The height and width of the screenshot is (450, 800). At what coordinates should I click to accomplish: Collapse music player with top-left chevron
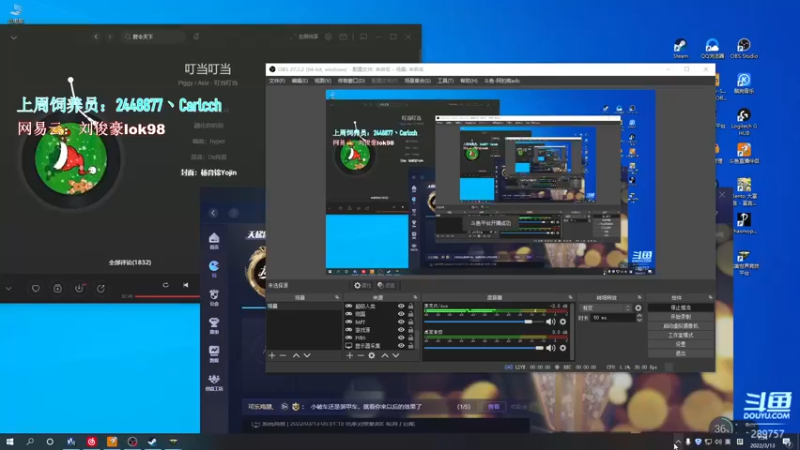point(14,37)
